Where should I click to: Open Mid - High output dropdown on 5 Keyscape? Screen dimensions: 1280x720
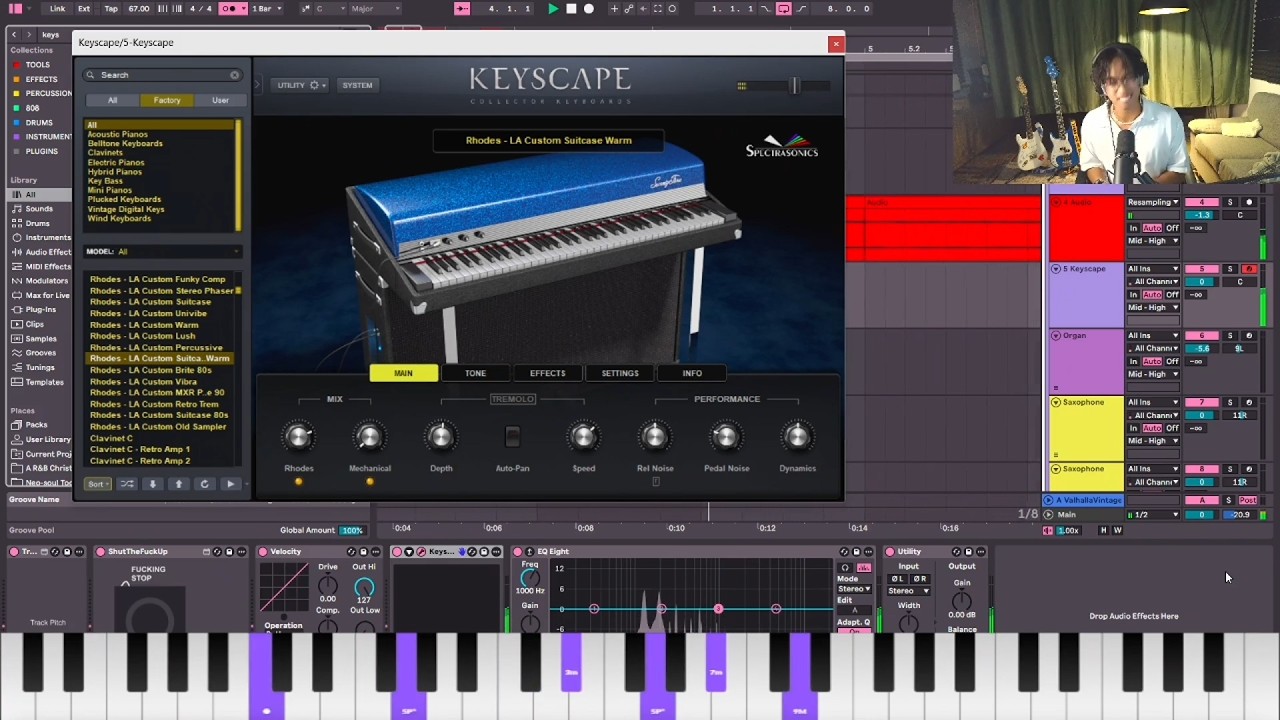tap(1153, 308)
